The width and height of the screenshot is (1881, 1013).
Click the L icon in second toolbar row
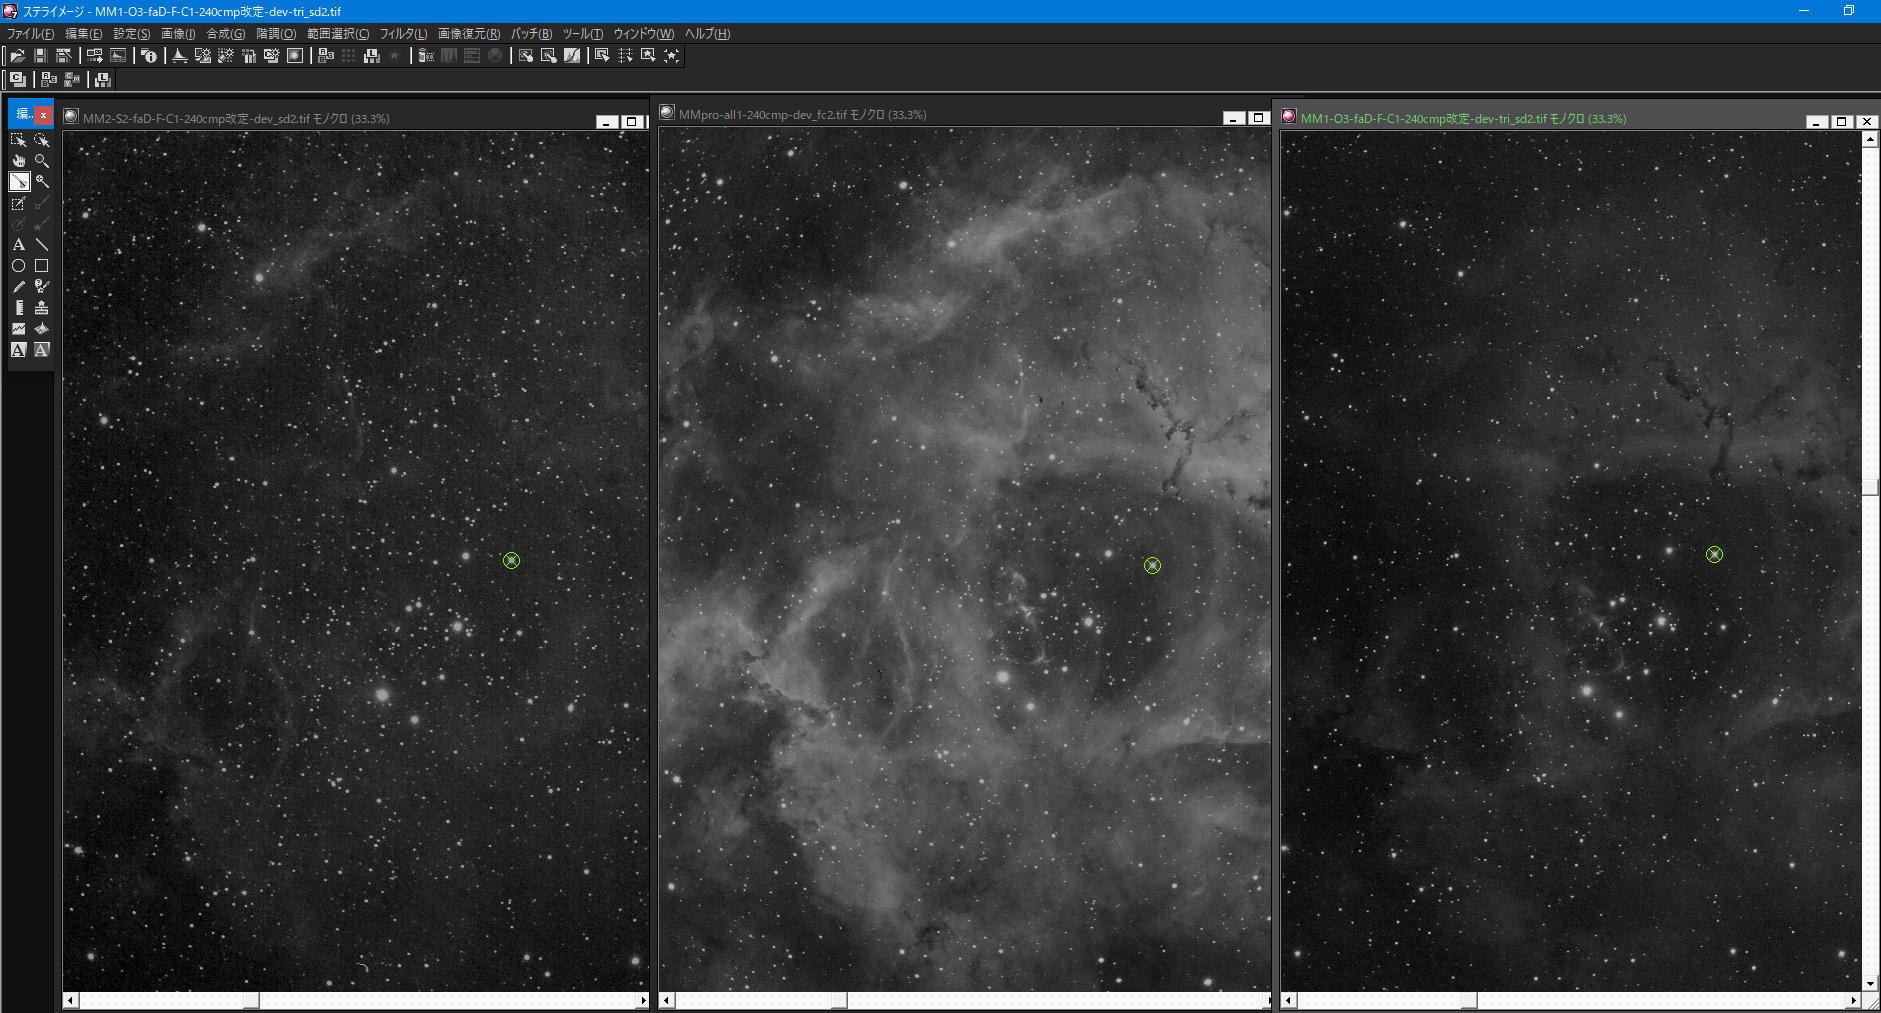pyautogui.click(x=102, y=79)
